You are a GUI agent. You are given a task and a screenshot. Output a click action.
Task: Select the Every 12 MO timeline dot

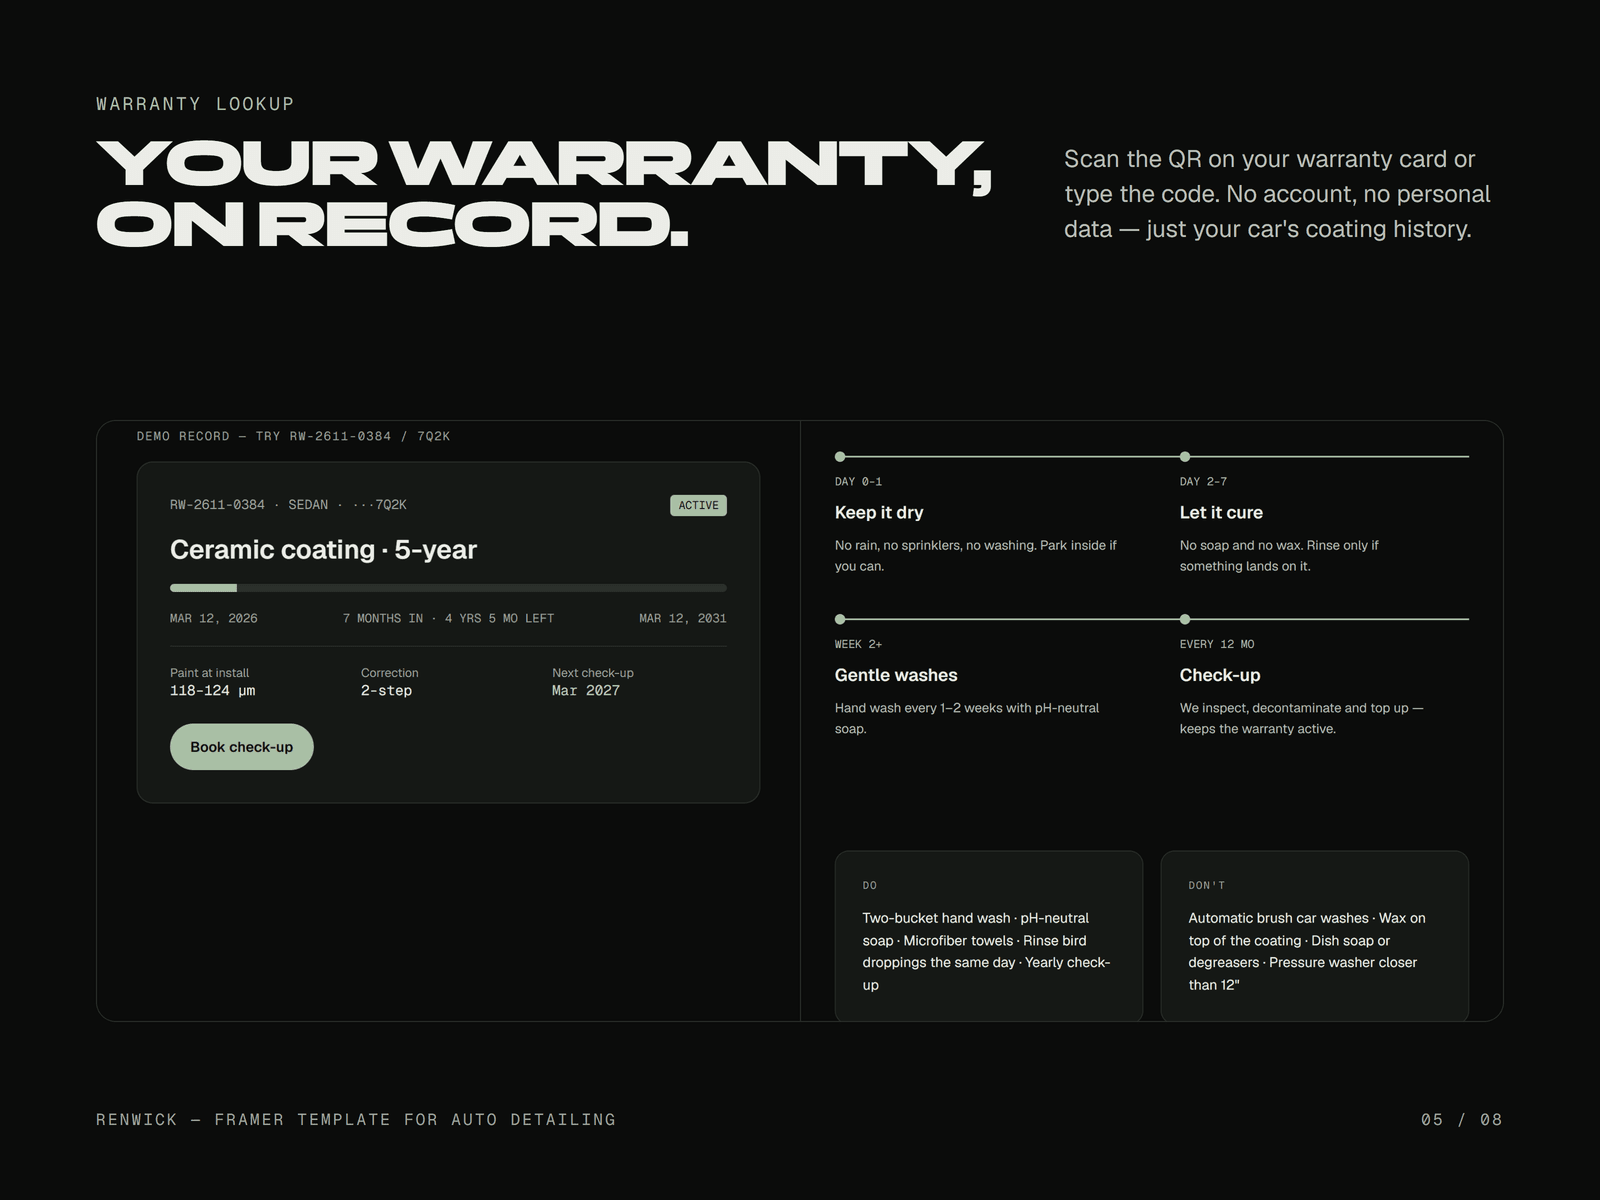[1185, 619]
